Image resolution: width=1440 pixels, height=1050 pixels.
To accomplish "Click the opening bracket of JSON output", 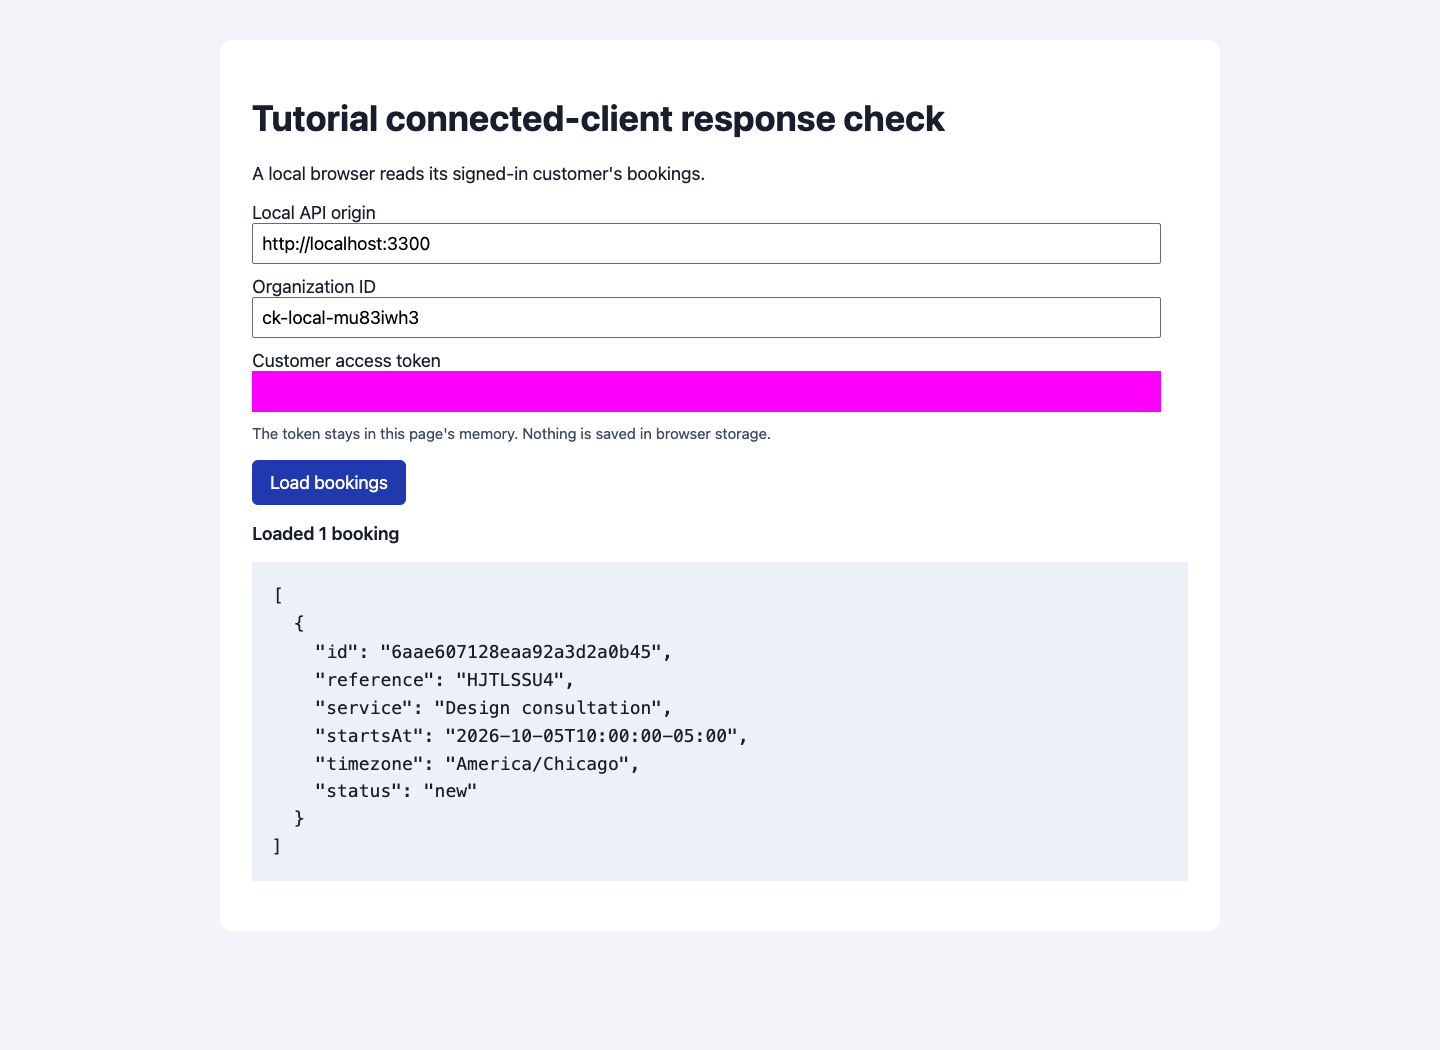I will point(278,596).
